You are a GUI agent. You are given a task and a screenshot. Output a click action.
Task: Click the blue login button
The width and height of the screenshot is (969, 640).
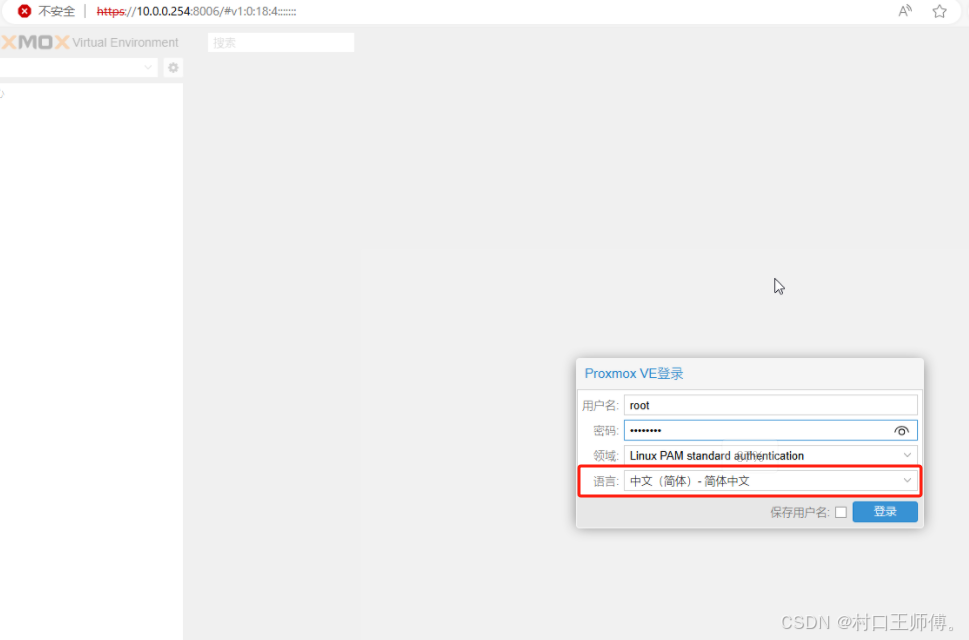coord(885,512)
